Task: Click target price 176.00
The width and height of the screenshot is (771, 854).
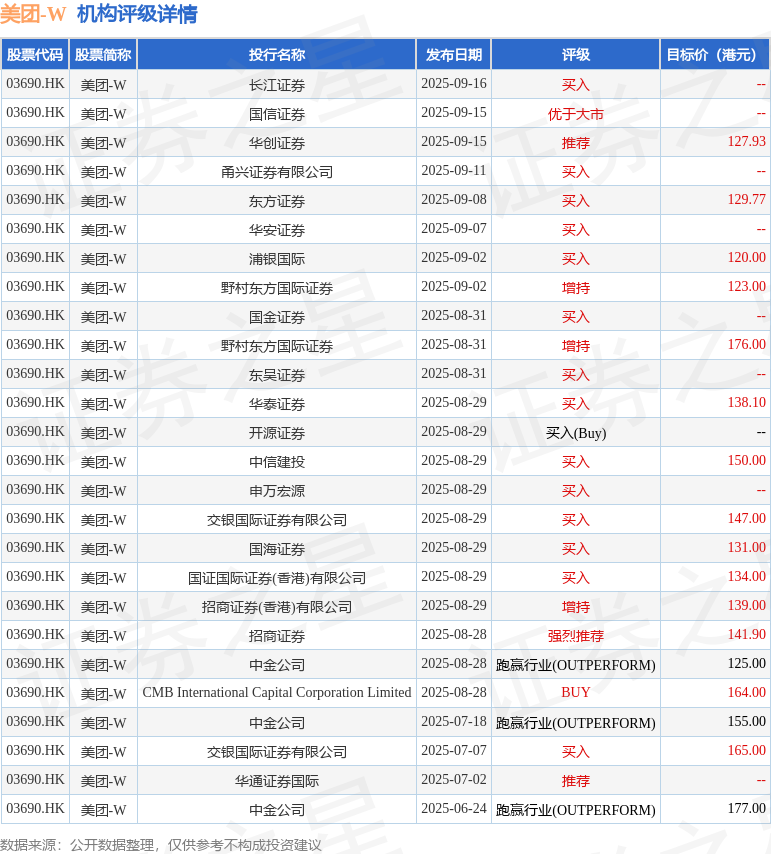Action: [x=746, y=344]
